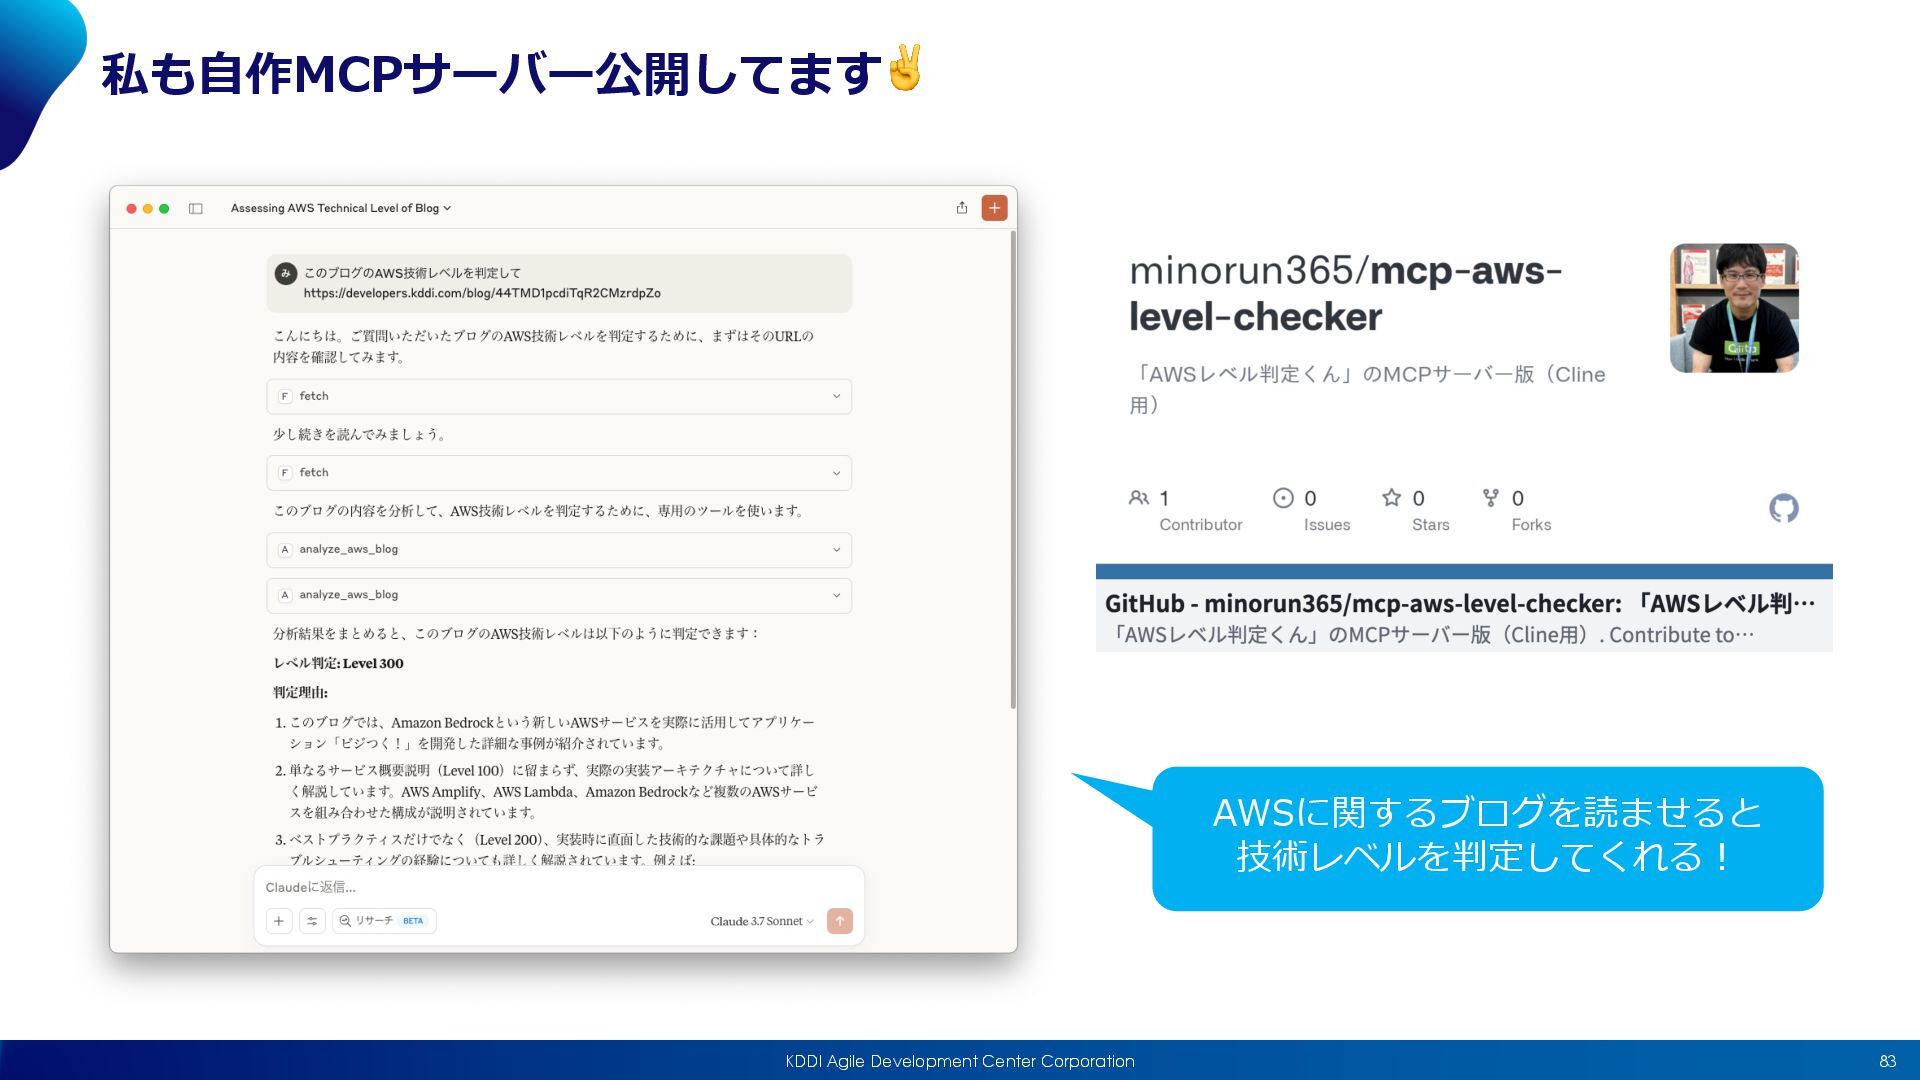Click the 'レベル判定: Level 300' text

tap(338, 663)
